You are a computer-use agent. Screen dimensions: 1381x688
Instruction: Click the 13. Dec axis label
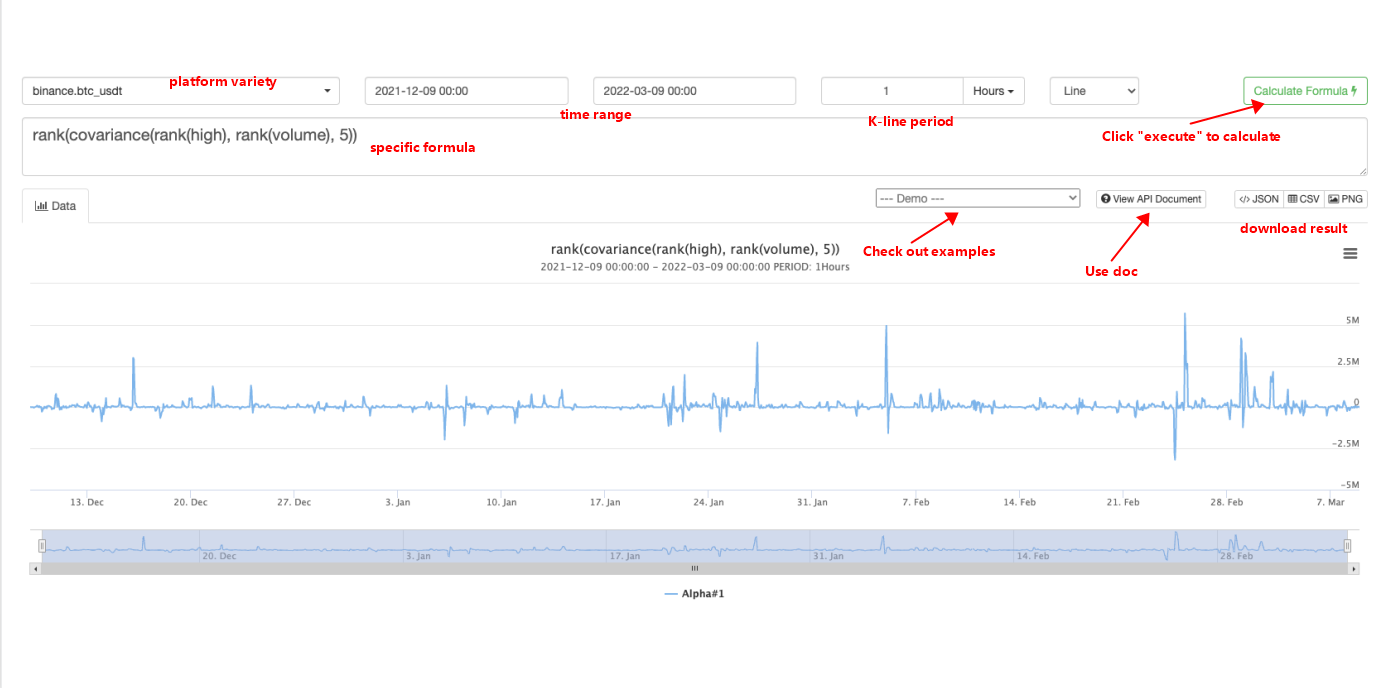pyautogui.click(x=87, y=502)
